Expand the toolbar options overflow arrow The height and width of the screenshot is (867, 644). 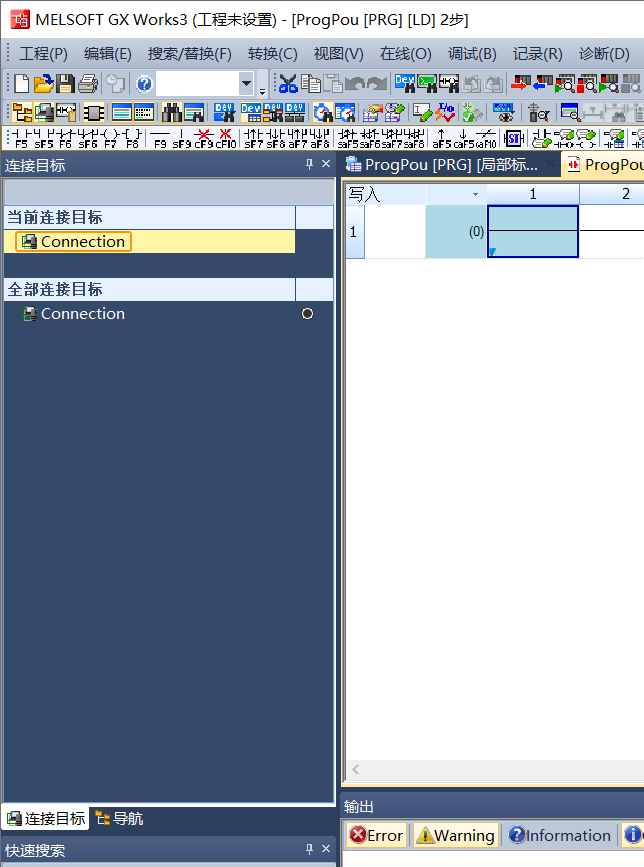click(x=263, y=91)
